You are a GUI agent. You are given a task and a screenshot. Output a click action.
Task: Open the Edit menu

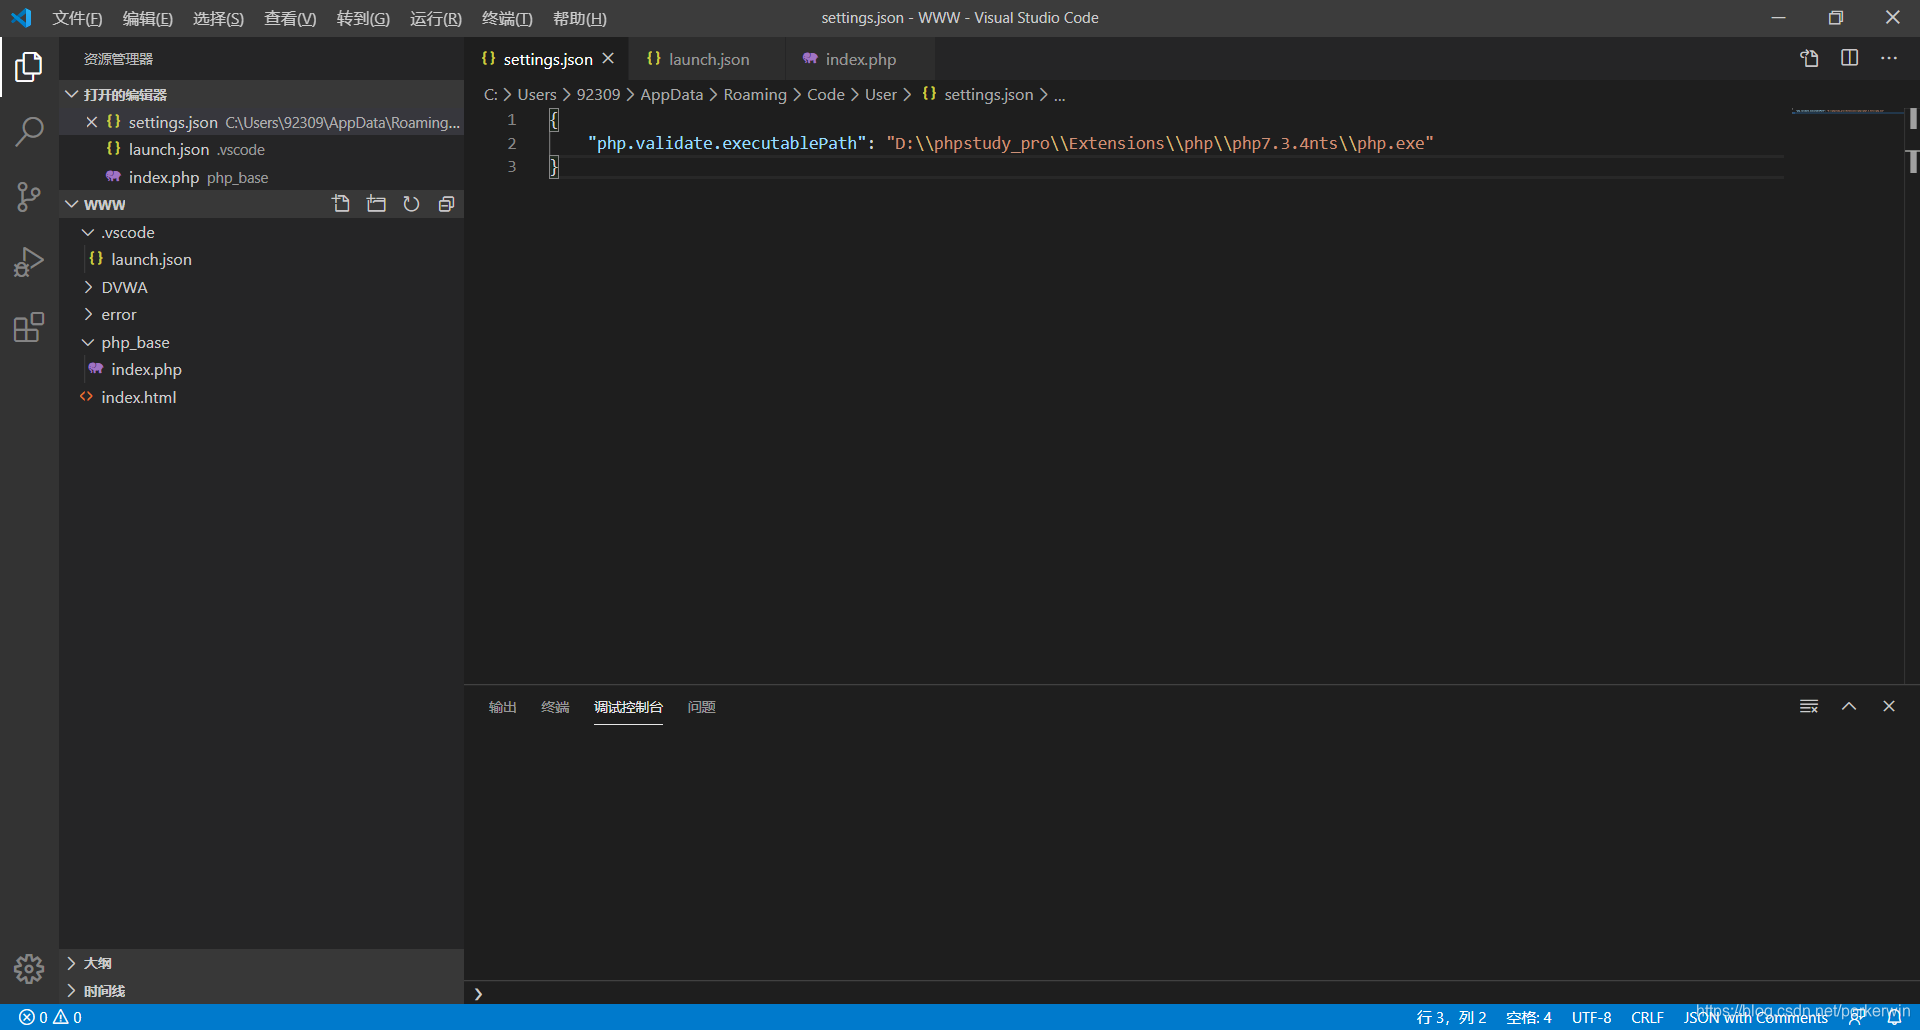[x=147, y=18]
